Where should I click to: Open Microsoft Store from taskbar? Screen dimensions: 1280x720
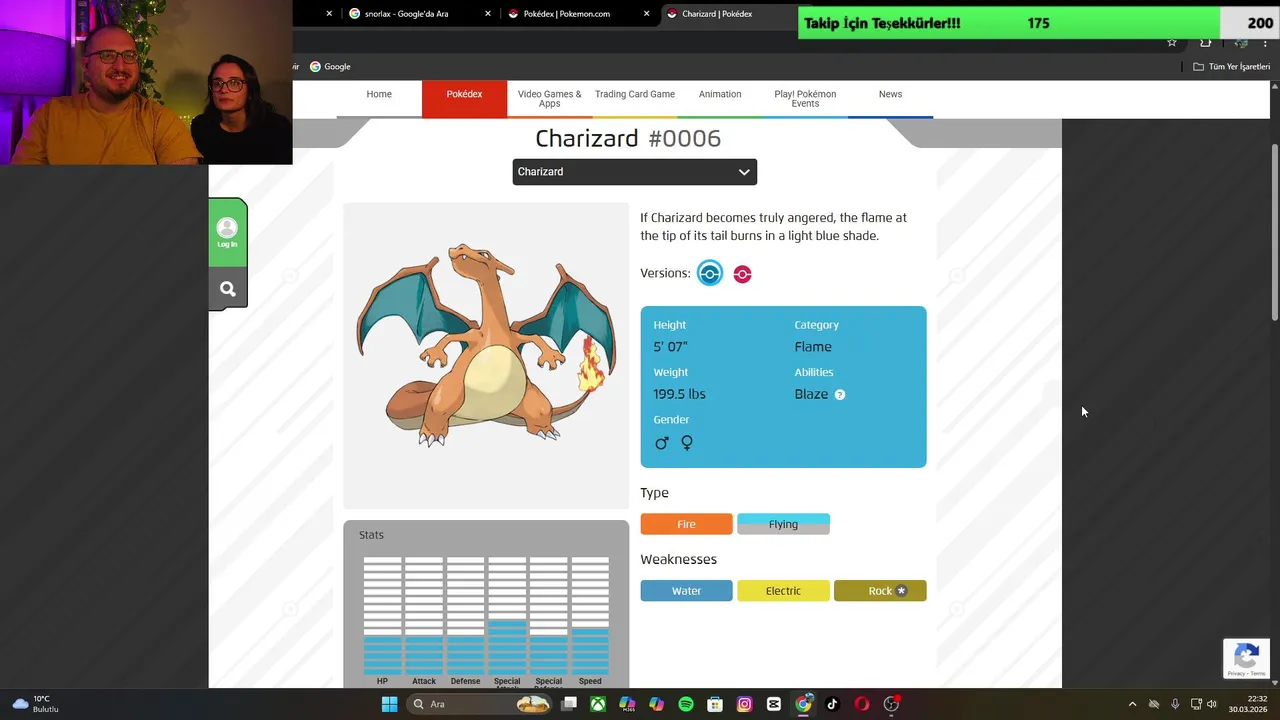click(715, 704)
